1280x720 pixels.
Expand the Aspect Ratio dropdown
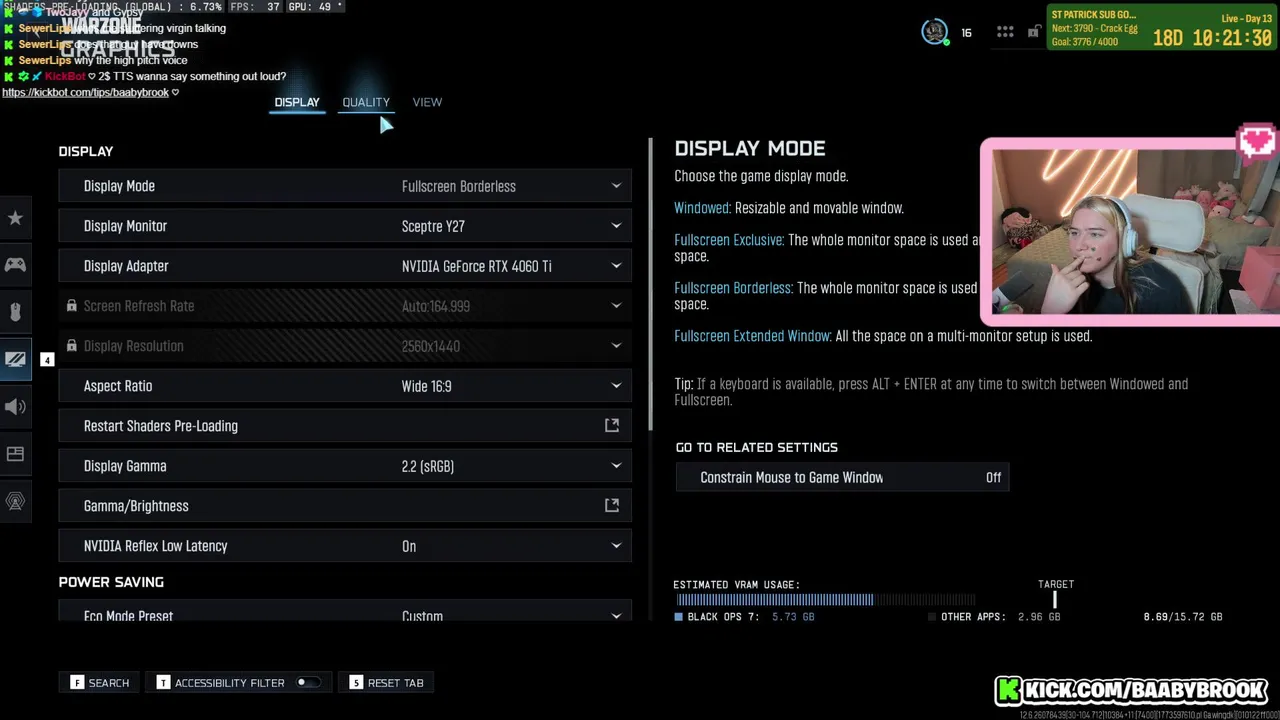(616, 386)
